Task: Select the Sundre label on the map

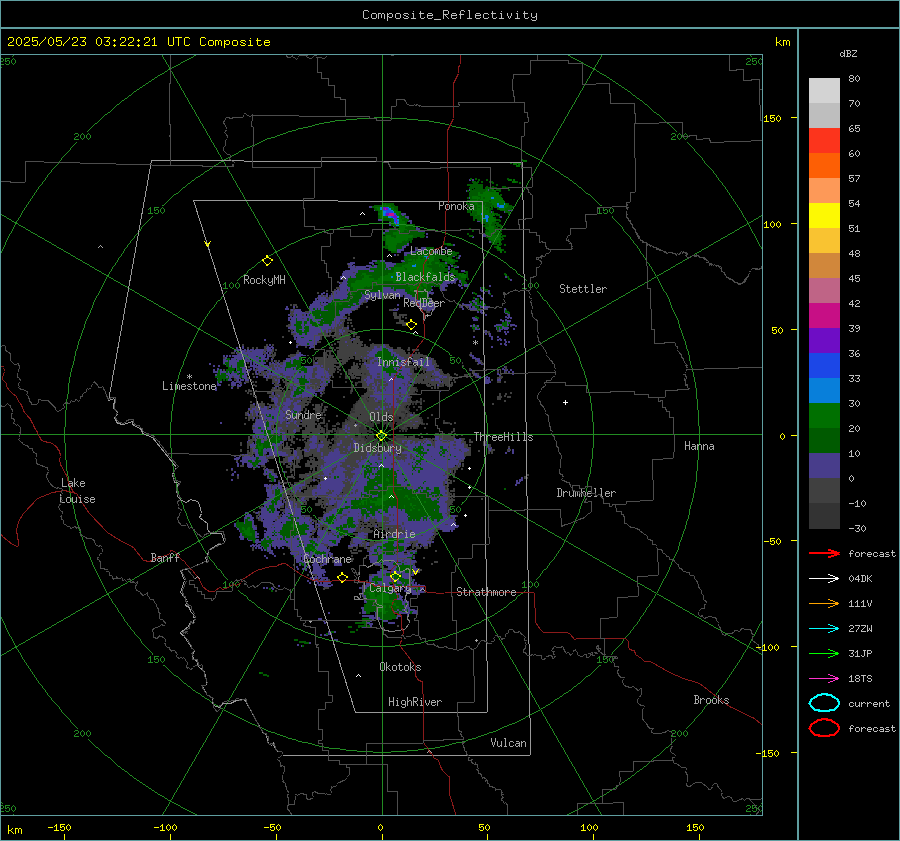Action: (303, 414)
